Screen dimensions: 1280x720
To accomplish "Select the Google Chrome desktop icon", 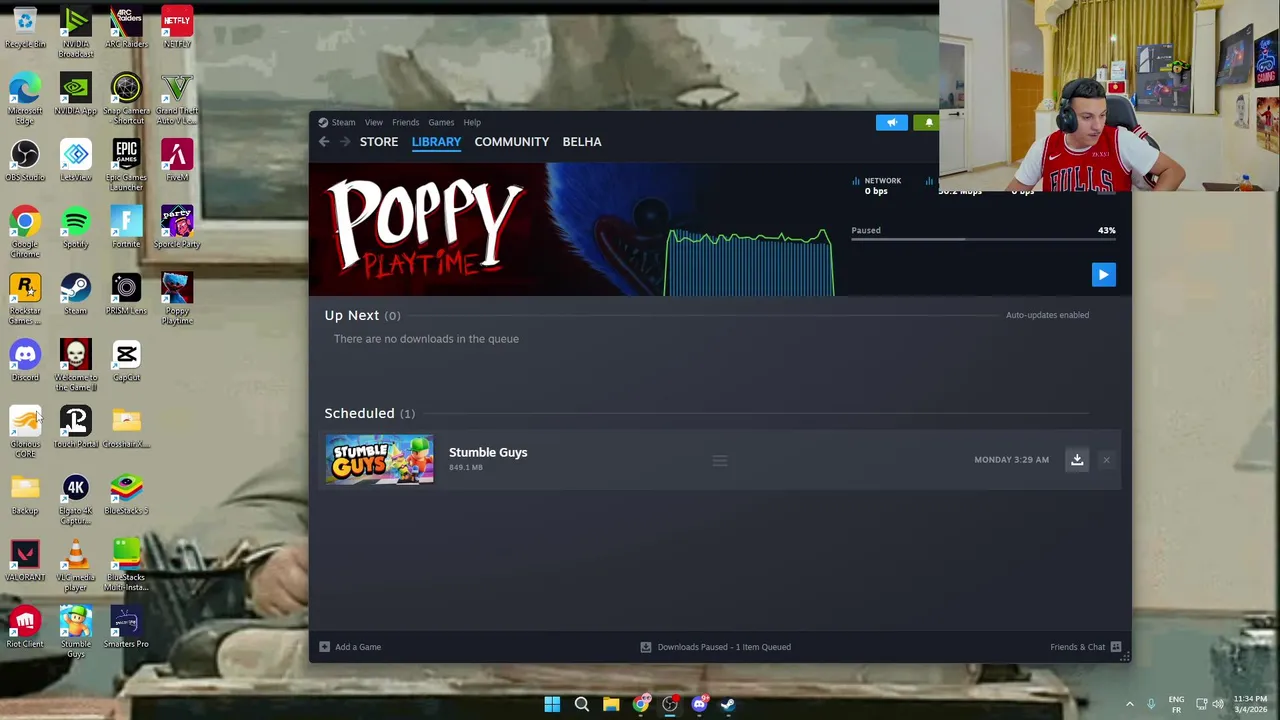I will coord(25,233).
